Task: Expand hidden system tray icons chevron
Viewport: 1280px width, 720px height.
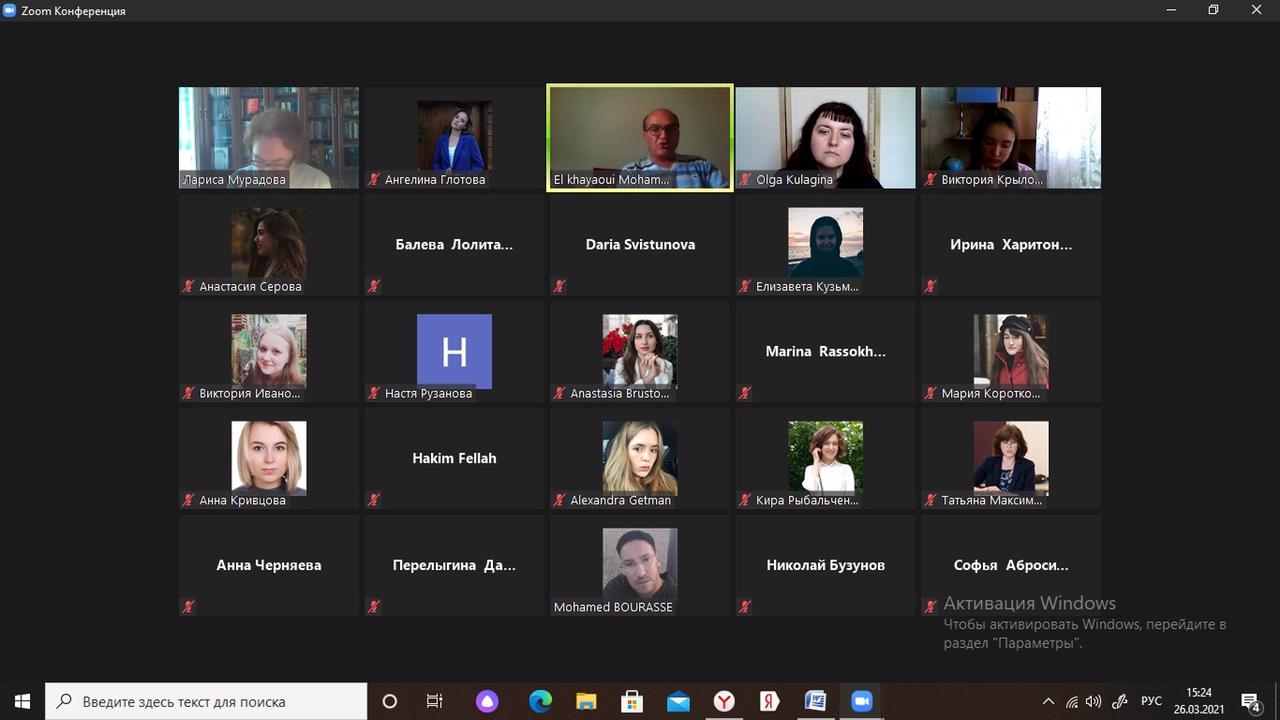Action: click(x=1048, y=701)
